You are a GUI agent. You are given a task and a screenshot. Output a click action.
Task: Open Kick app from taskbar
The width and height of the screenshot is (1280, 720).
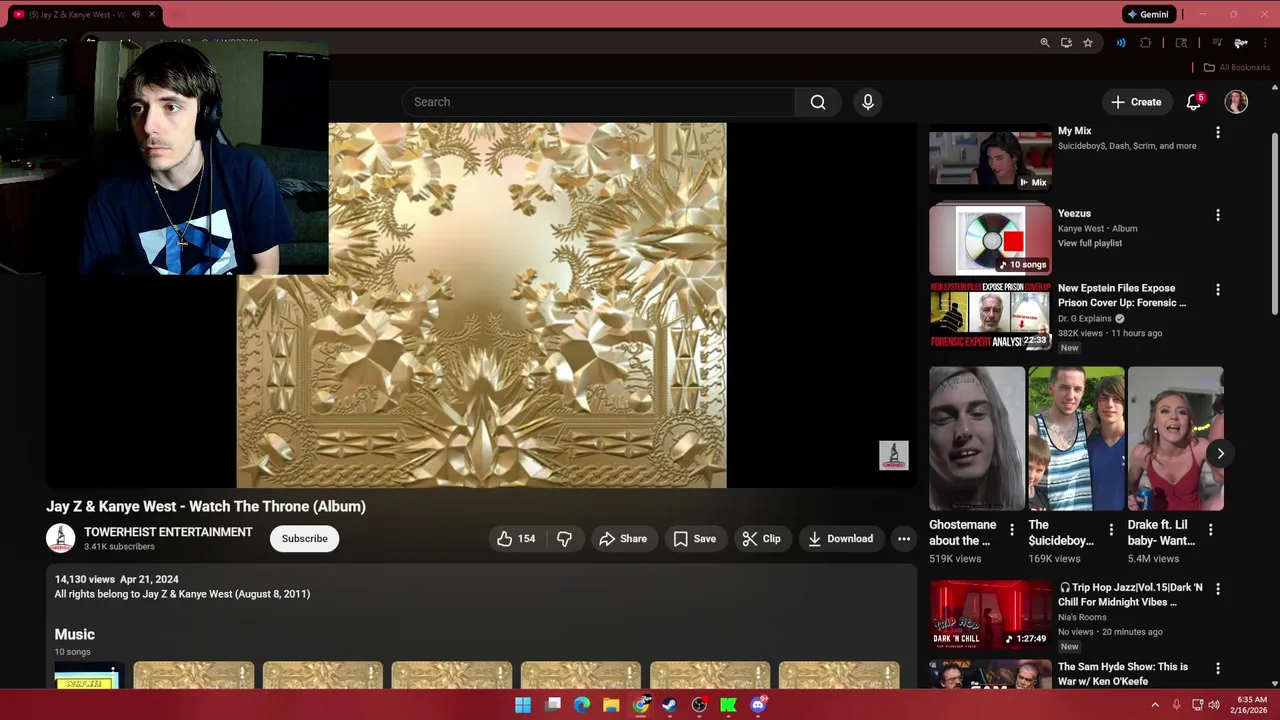[728, 705]
